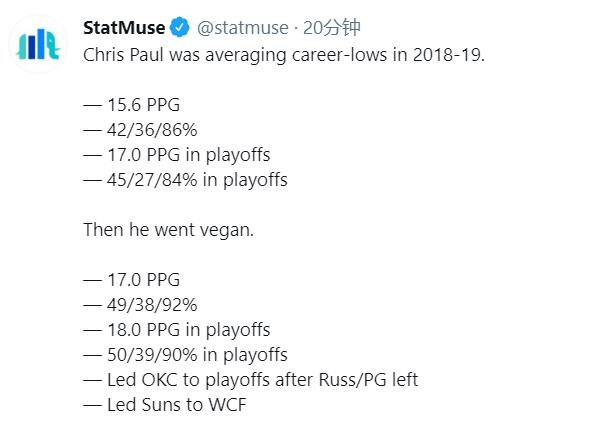Image resolution: width=603 pixels, height=429 pixels.
Task: Open the StatMuse profile avatar
Action: click(38, 45)
